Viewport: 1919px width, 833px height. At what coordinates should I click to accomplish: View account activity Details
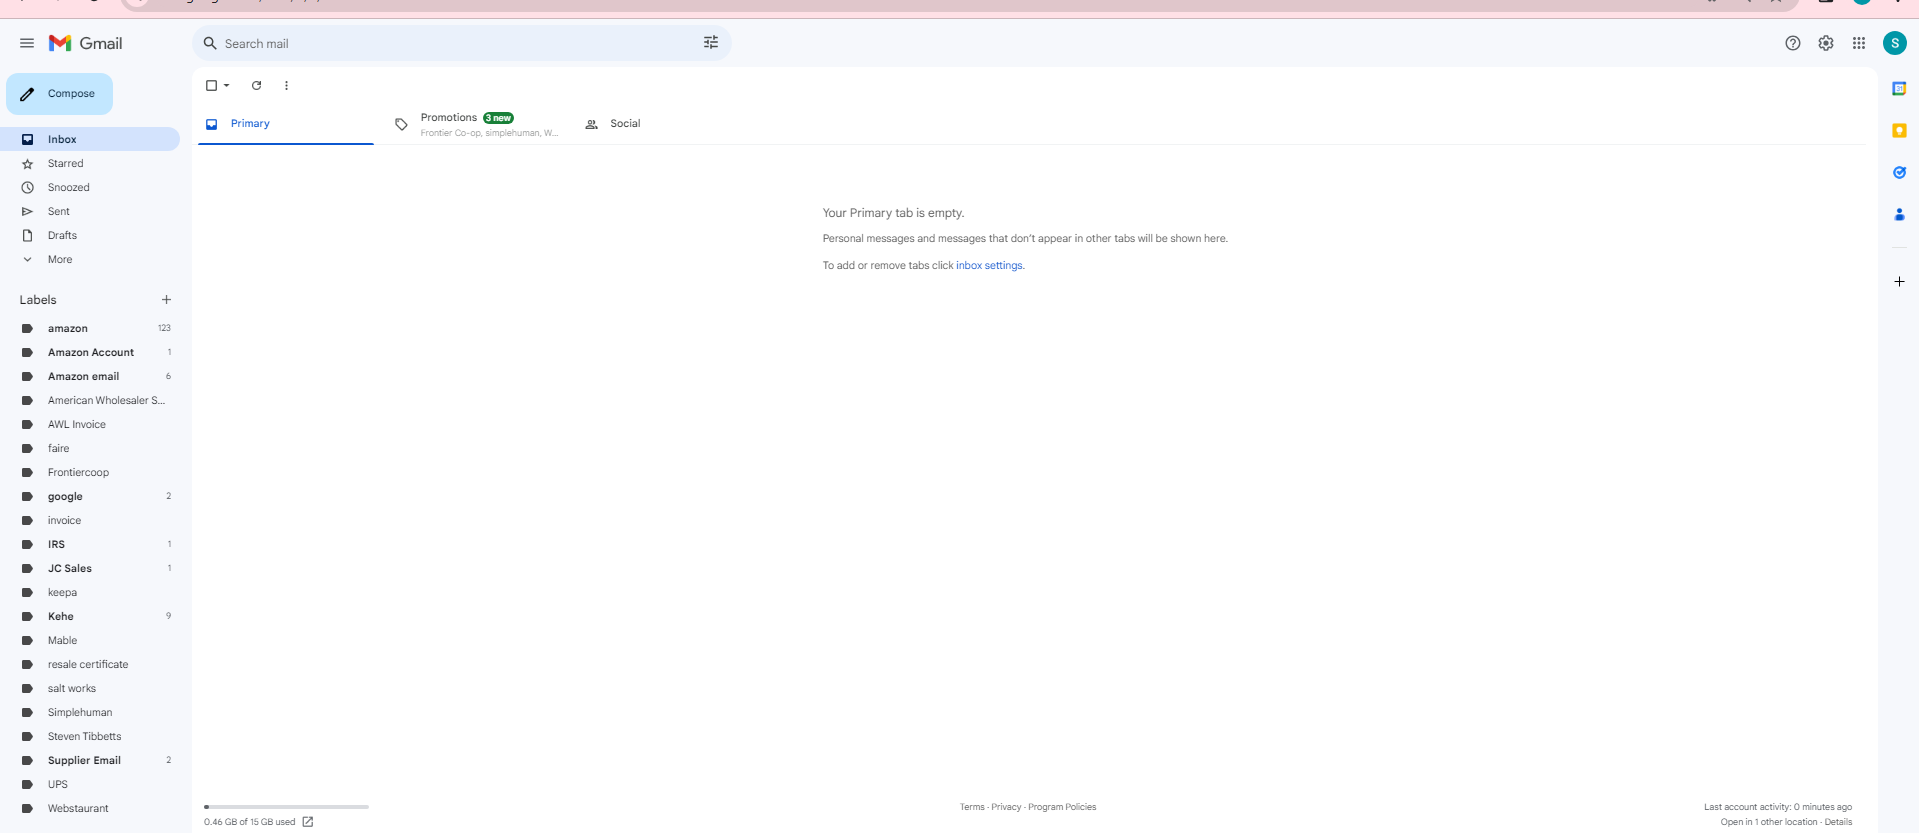1838,822
